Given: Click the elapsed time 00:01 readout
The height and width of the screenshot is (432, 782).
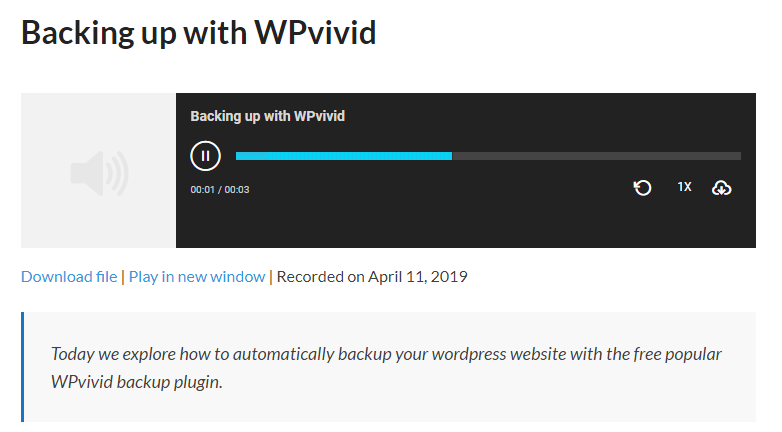Looking at the screenshot, I should (x=202, y=190).
